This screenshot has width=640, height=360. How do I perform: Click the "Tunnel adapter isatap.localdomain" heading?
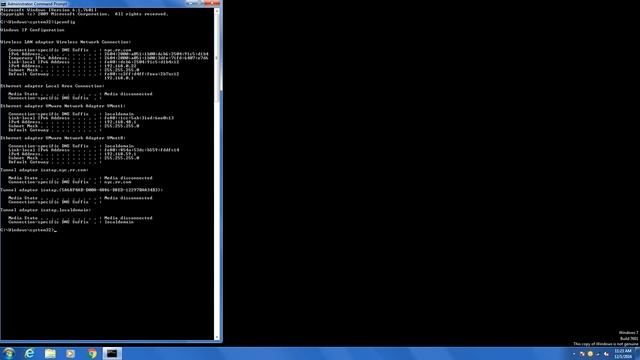[46, 210]
